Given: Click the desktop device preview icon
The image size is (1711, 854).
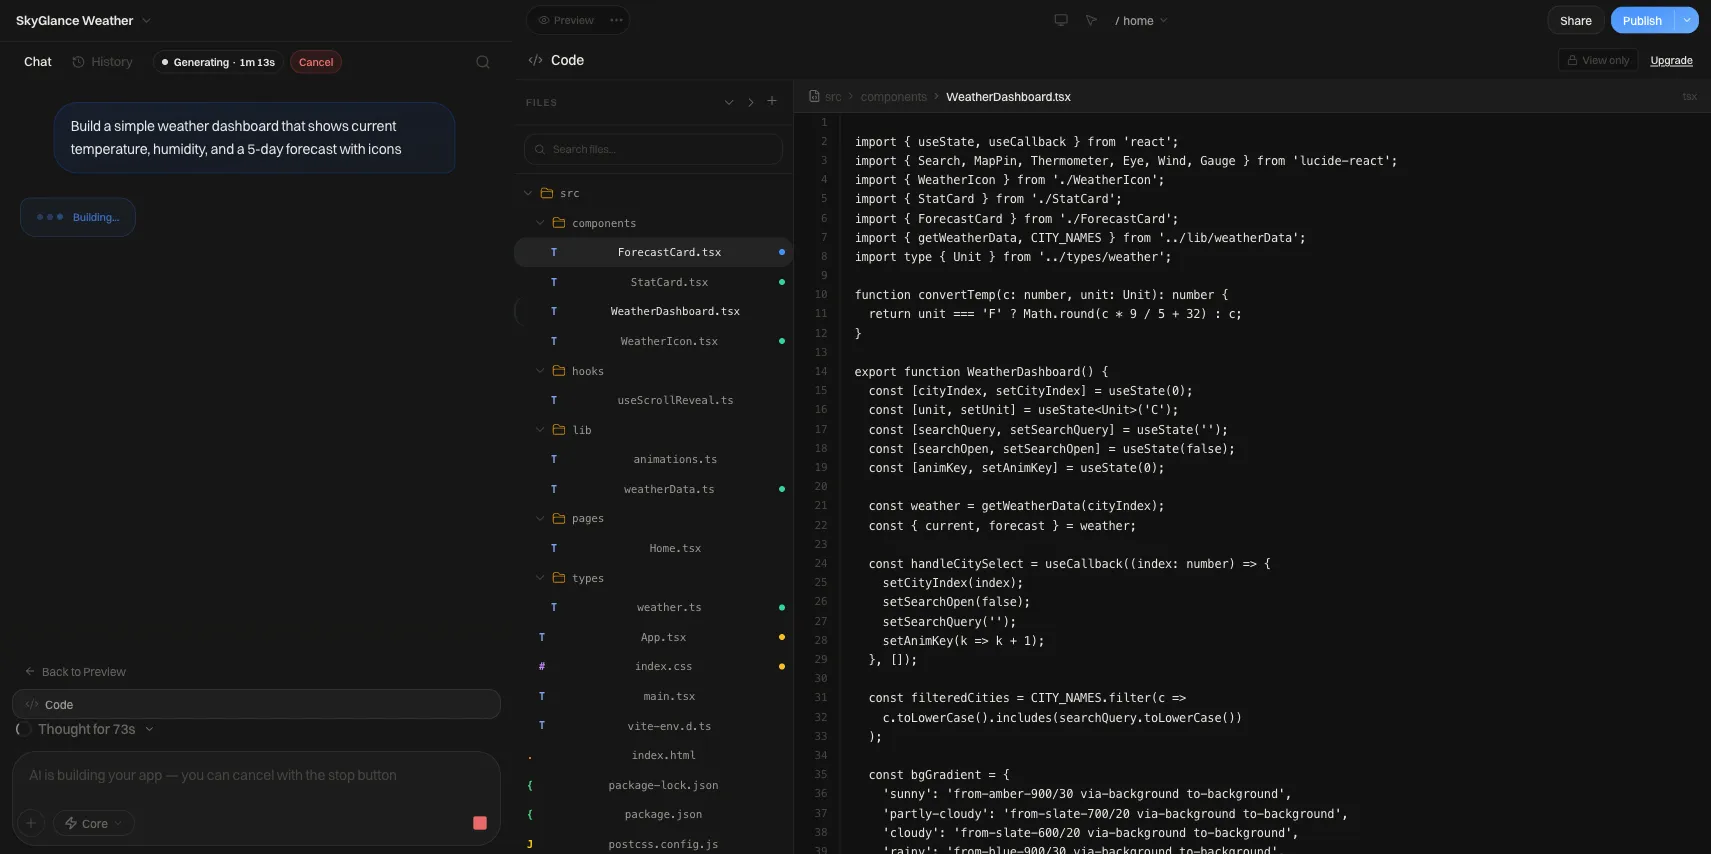Looking at the screenshot, I should click(x=1061, y=20).
